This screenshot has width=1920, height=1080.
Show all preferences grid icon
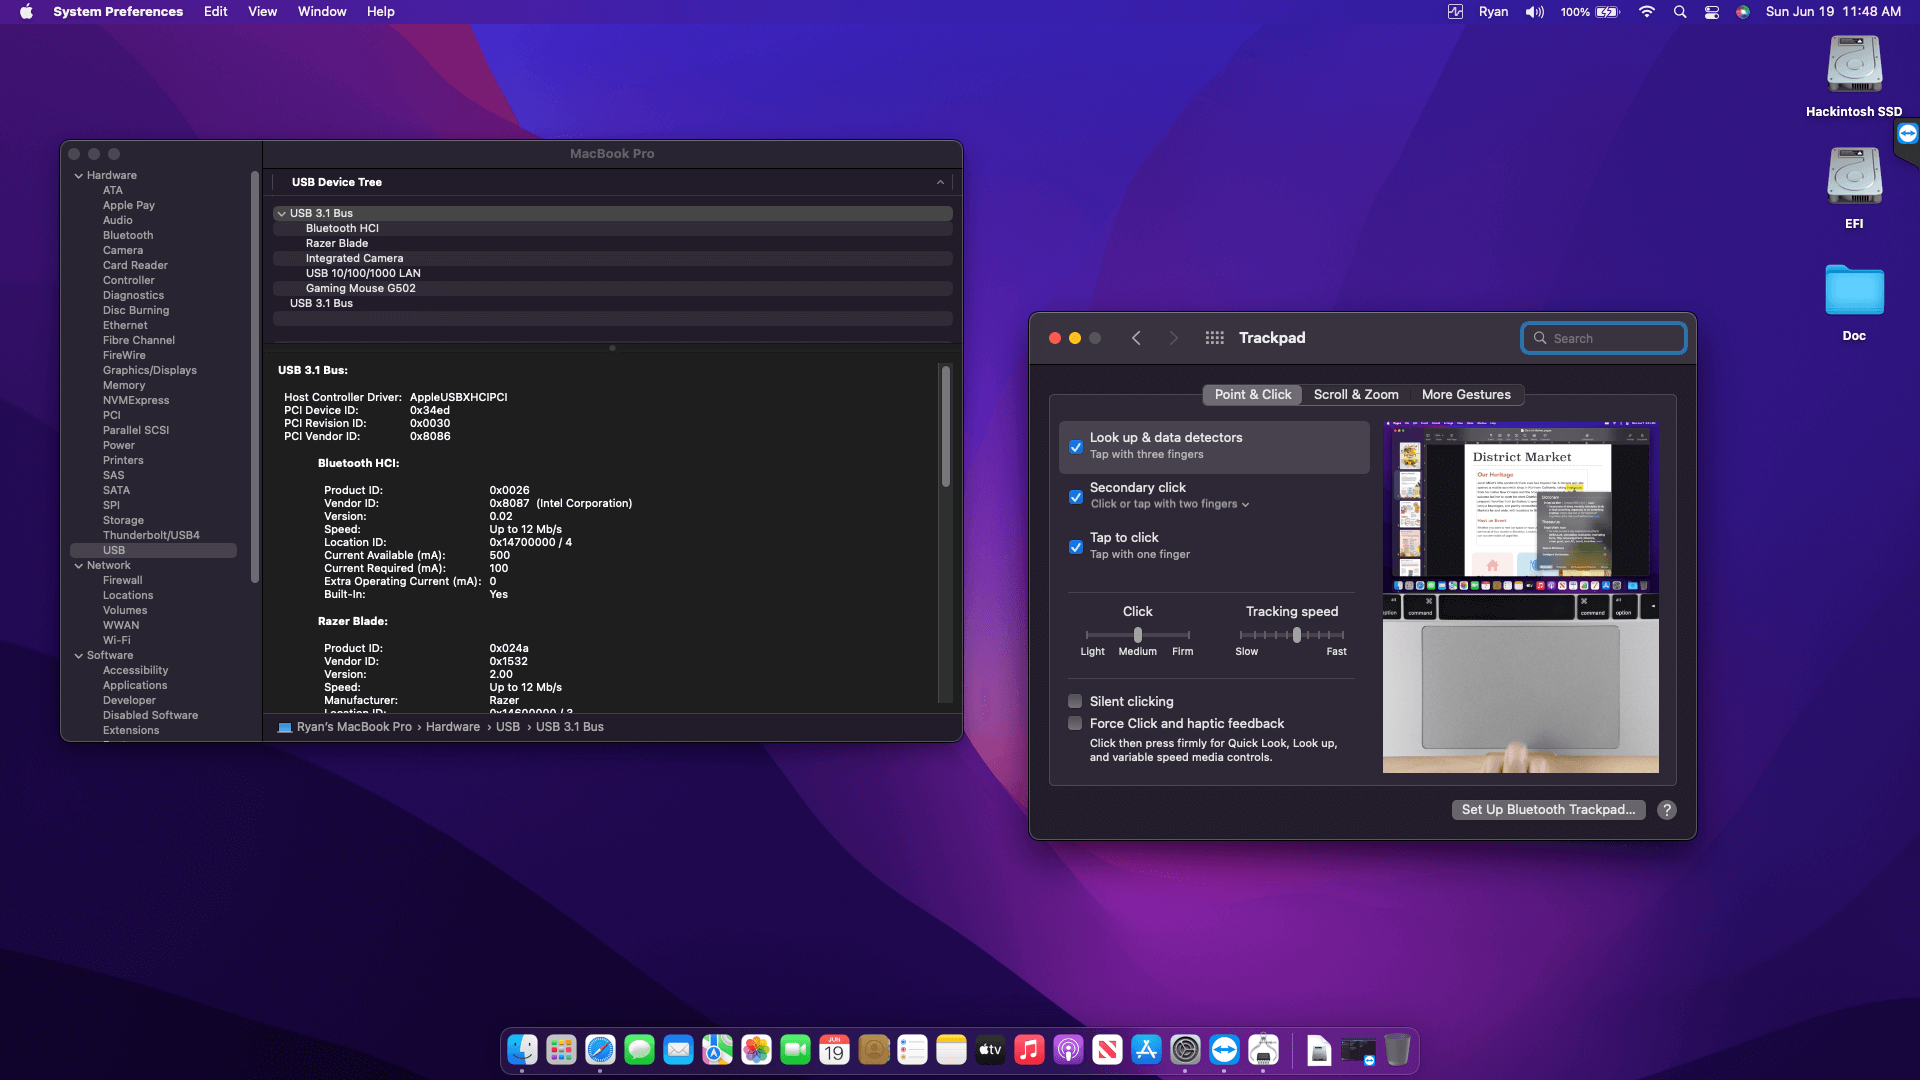click(1214, 338)
